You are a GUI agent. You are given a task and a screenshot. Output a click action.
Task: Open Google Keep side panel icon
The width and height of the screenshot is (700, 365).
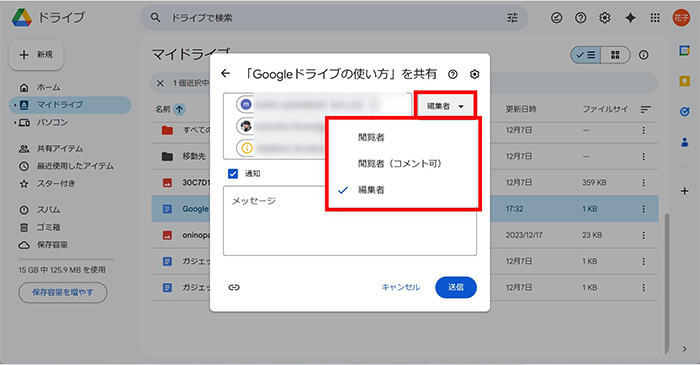point(684,81)
